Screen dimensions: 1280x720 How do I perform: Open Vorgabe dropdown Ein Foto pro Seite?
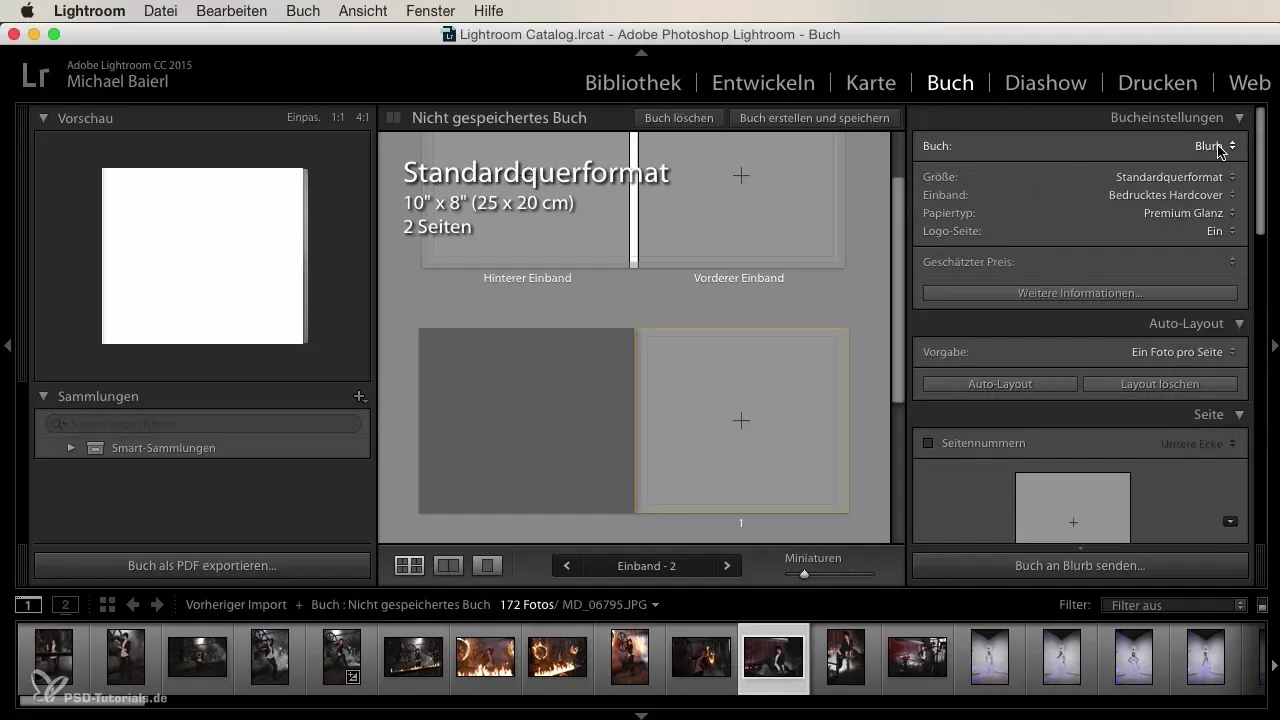1184,352
